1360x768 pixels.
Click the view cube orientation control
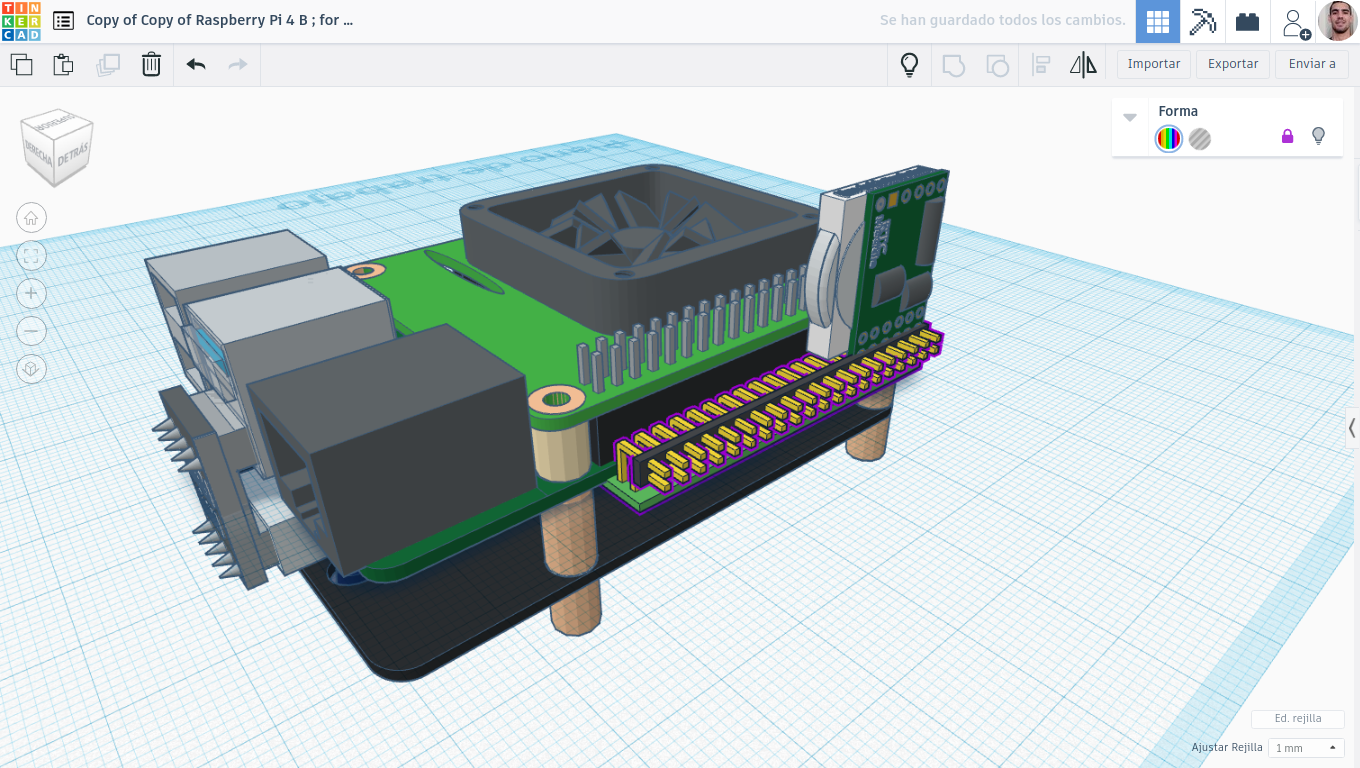click(x=58, y=148)
